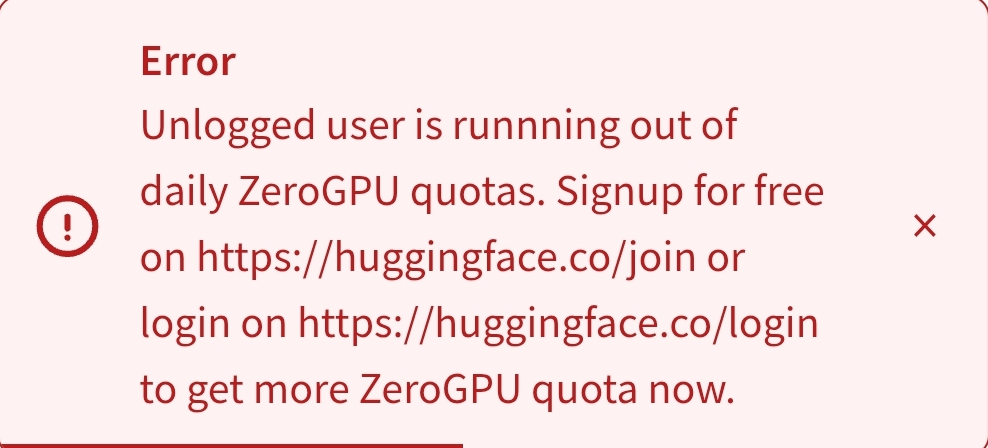
Task: Click the word "or" after the join URL
Action: [725, 258]
